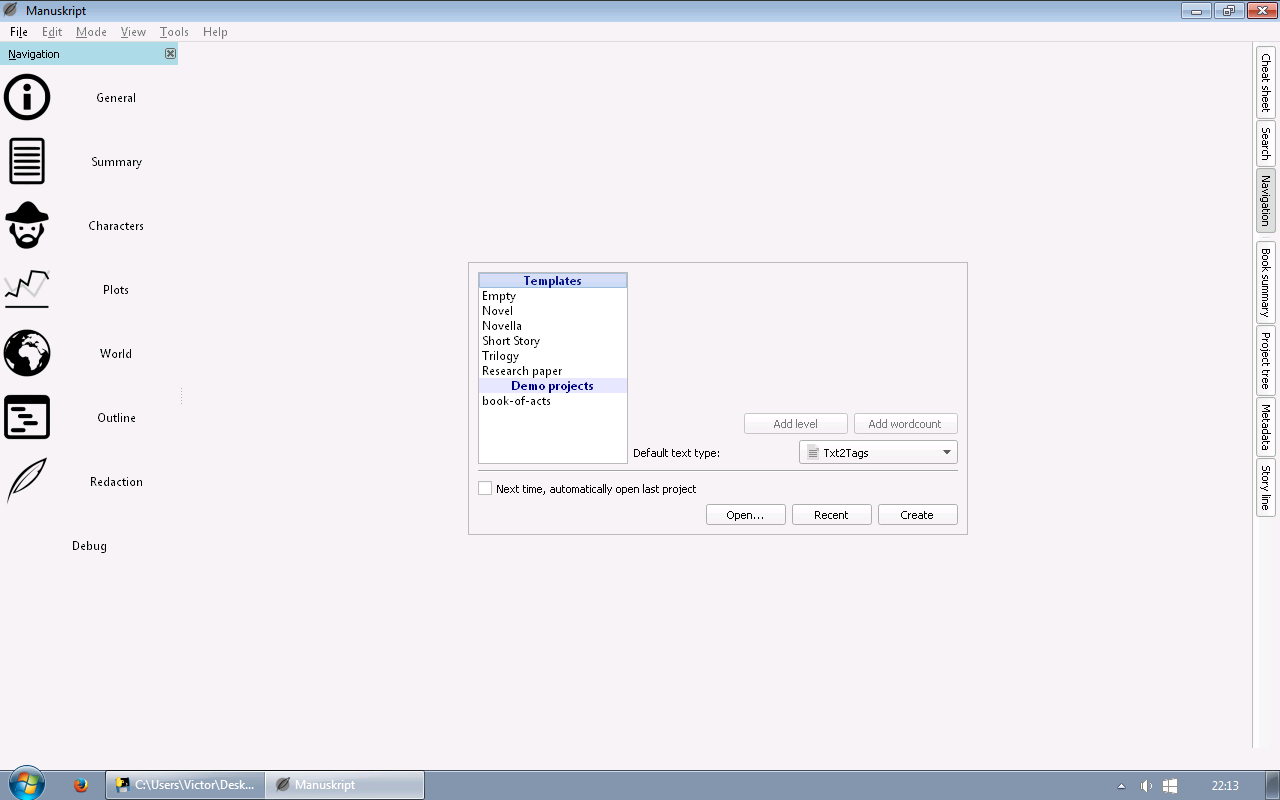Screen dimensions: 1280x800
Task: Toggle the Story line side tab
Action: (x=1266, y=488)
